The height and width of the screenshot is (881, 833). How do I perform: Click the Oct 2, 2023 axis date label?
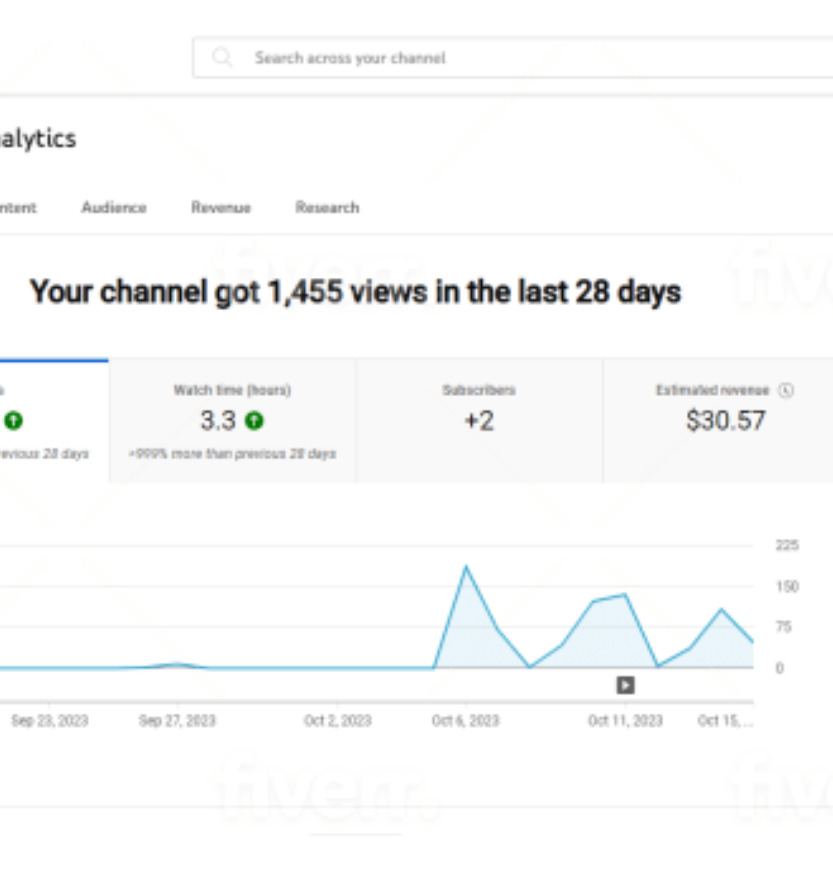[x=338, y=721]
